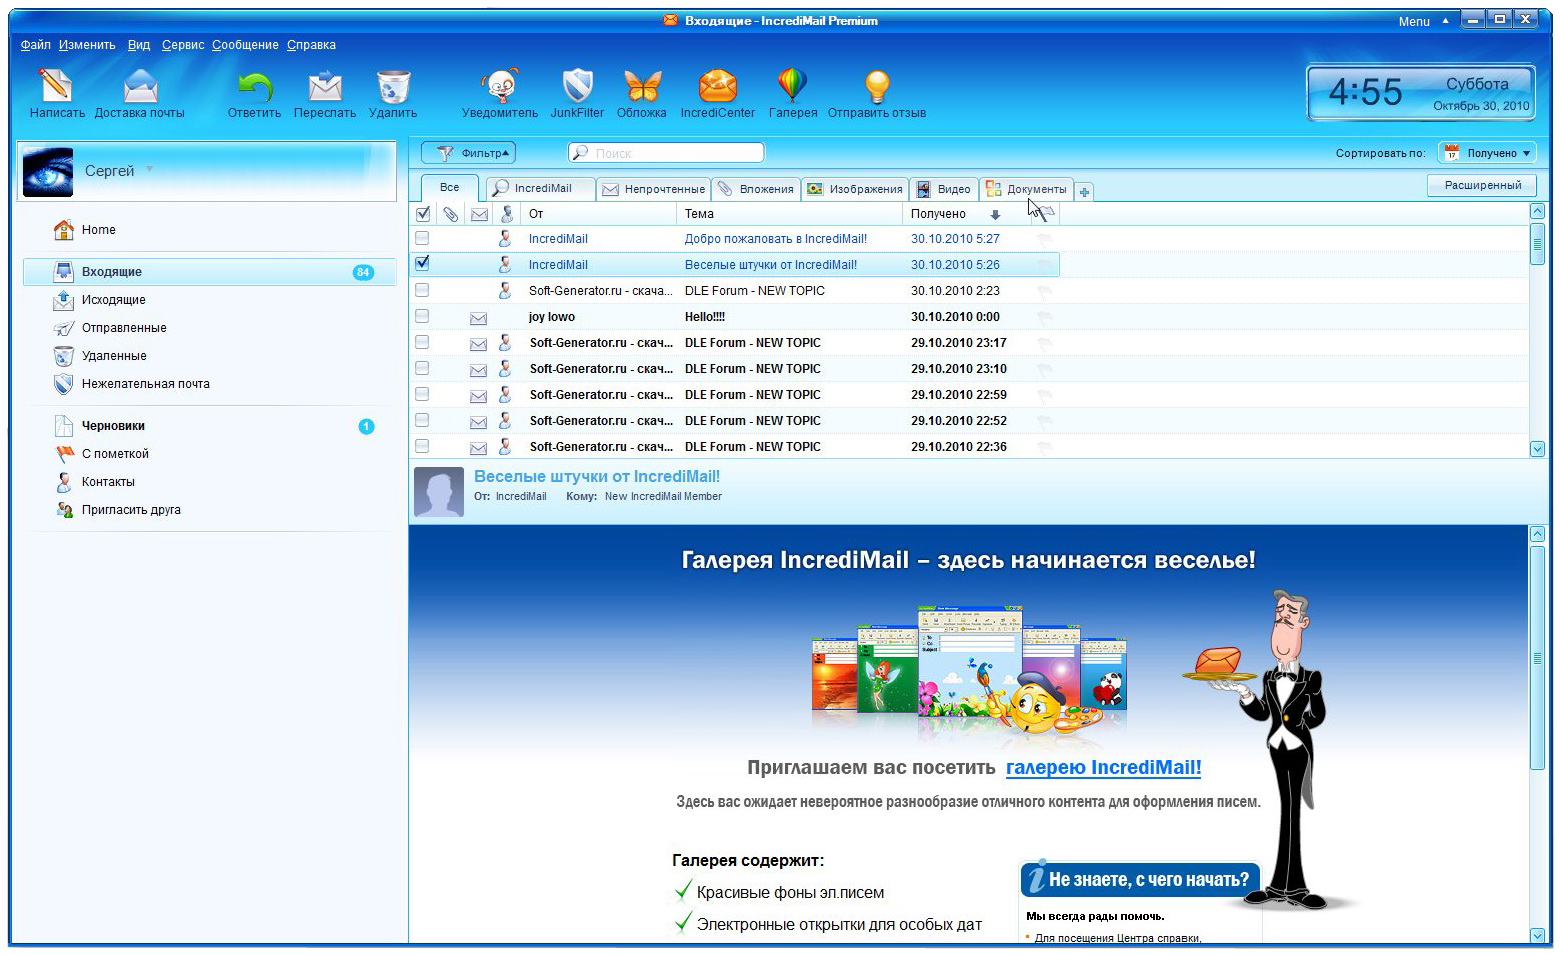Screen dimensions: 1560x955
Task: Click the Переслать forward icon
Action: coord(324,86)
